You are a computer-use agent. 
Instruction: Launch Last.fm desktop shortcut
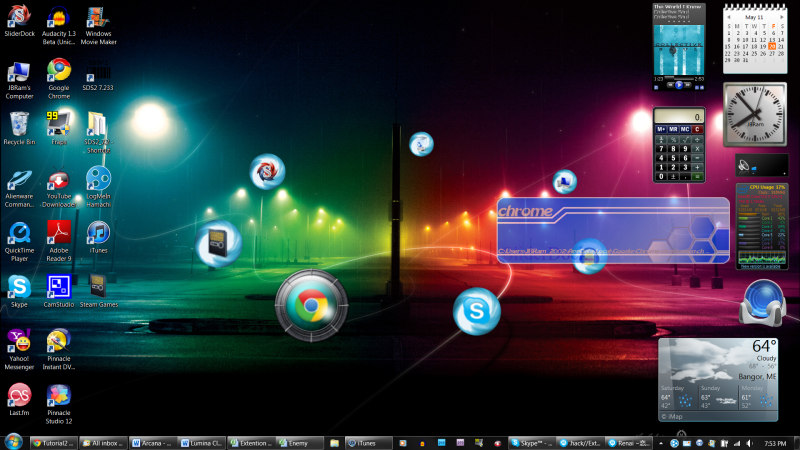click(19, 399)
